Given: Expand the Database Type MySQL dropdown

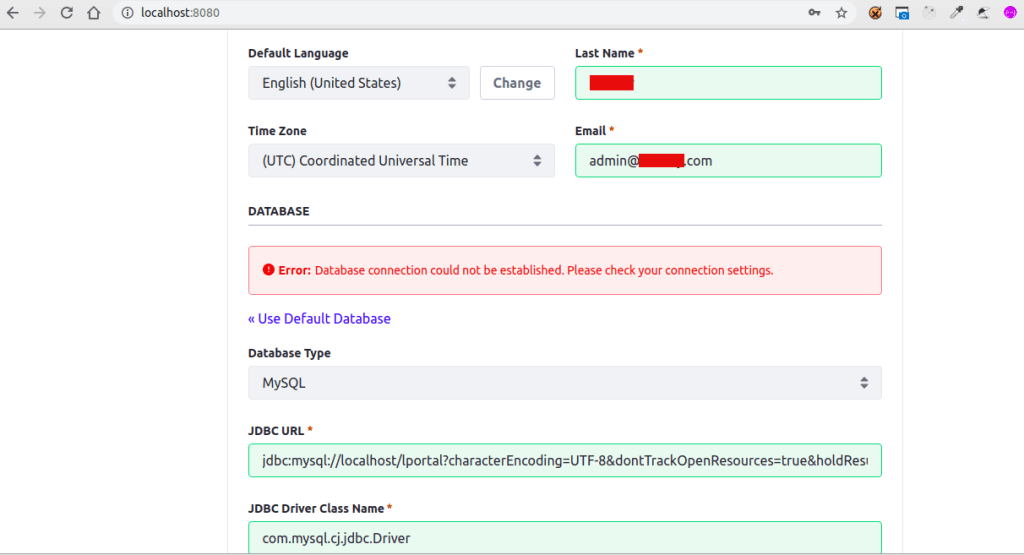Looking at the screenshot, I should (x=564, y=382).
